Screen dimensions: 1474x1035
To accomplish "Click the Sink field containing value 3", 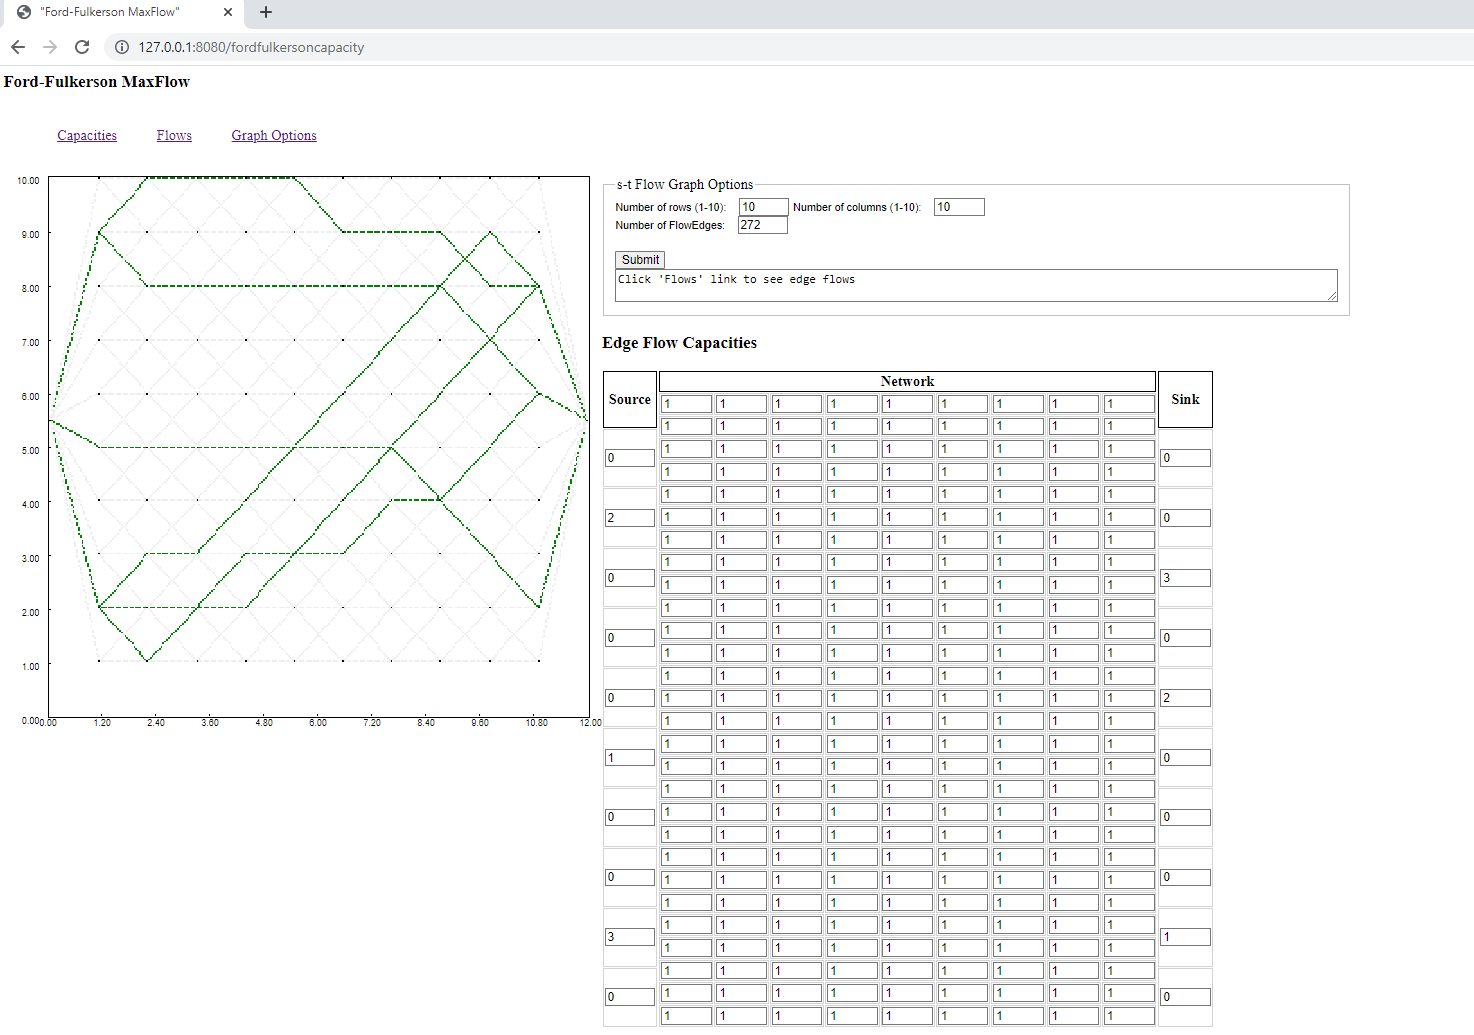I will pos(1184,577).
